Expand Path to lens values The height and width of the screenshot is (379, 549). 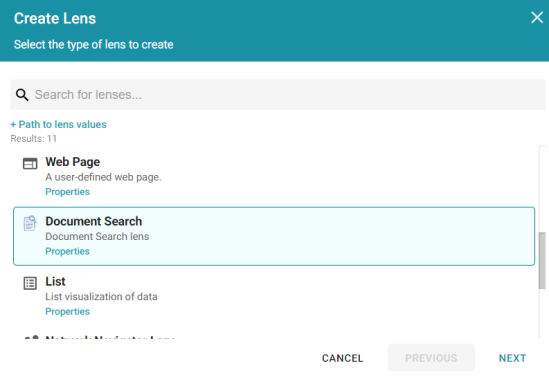pos(58,124)
